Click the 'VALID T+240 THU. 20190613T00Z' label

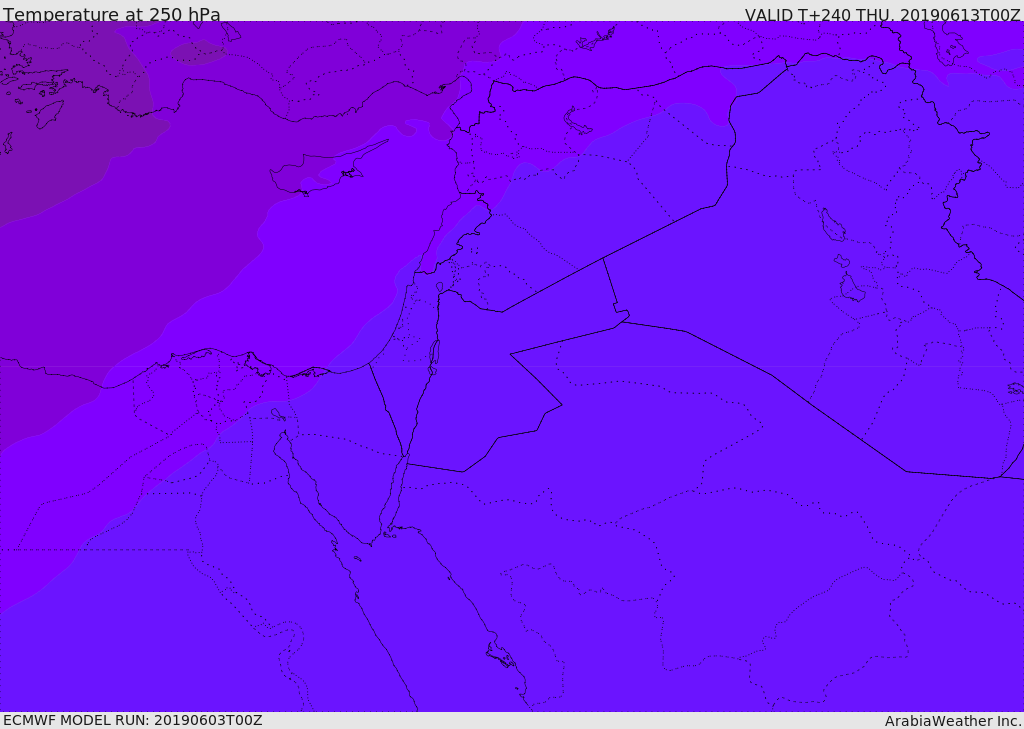882,15
